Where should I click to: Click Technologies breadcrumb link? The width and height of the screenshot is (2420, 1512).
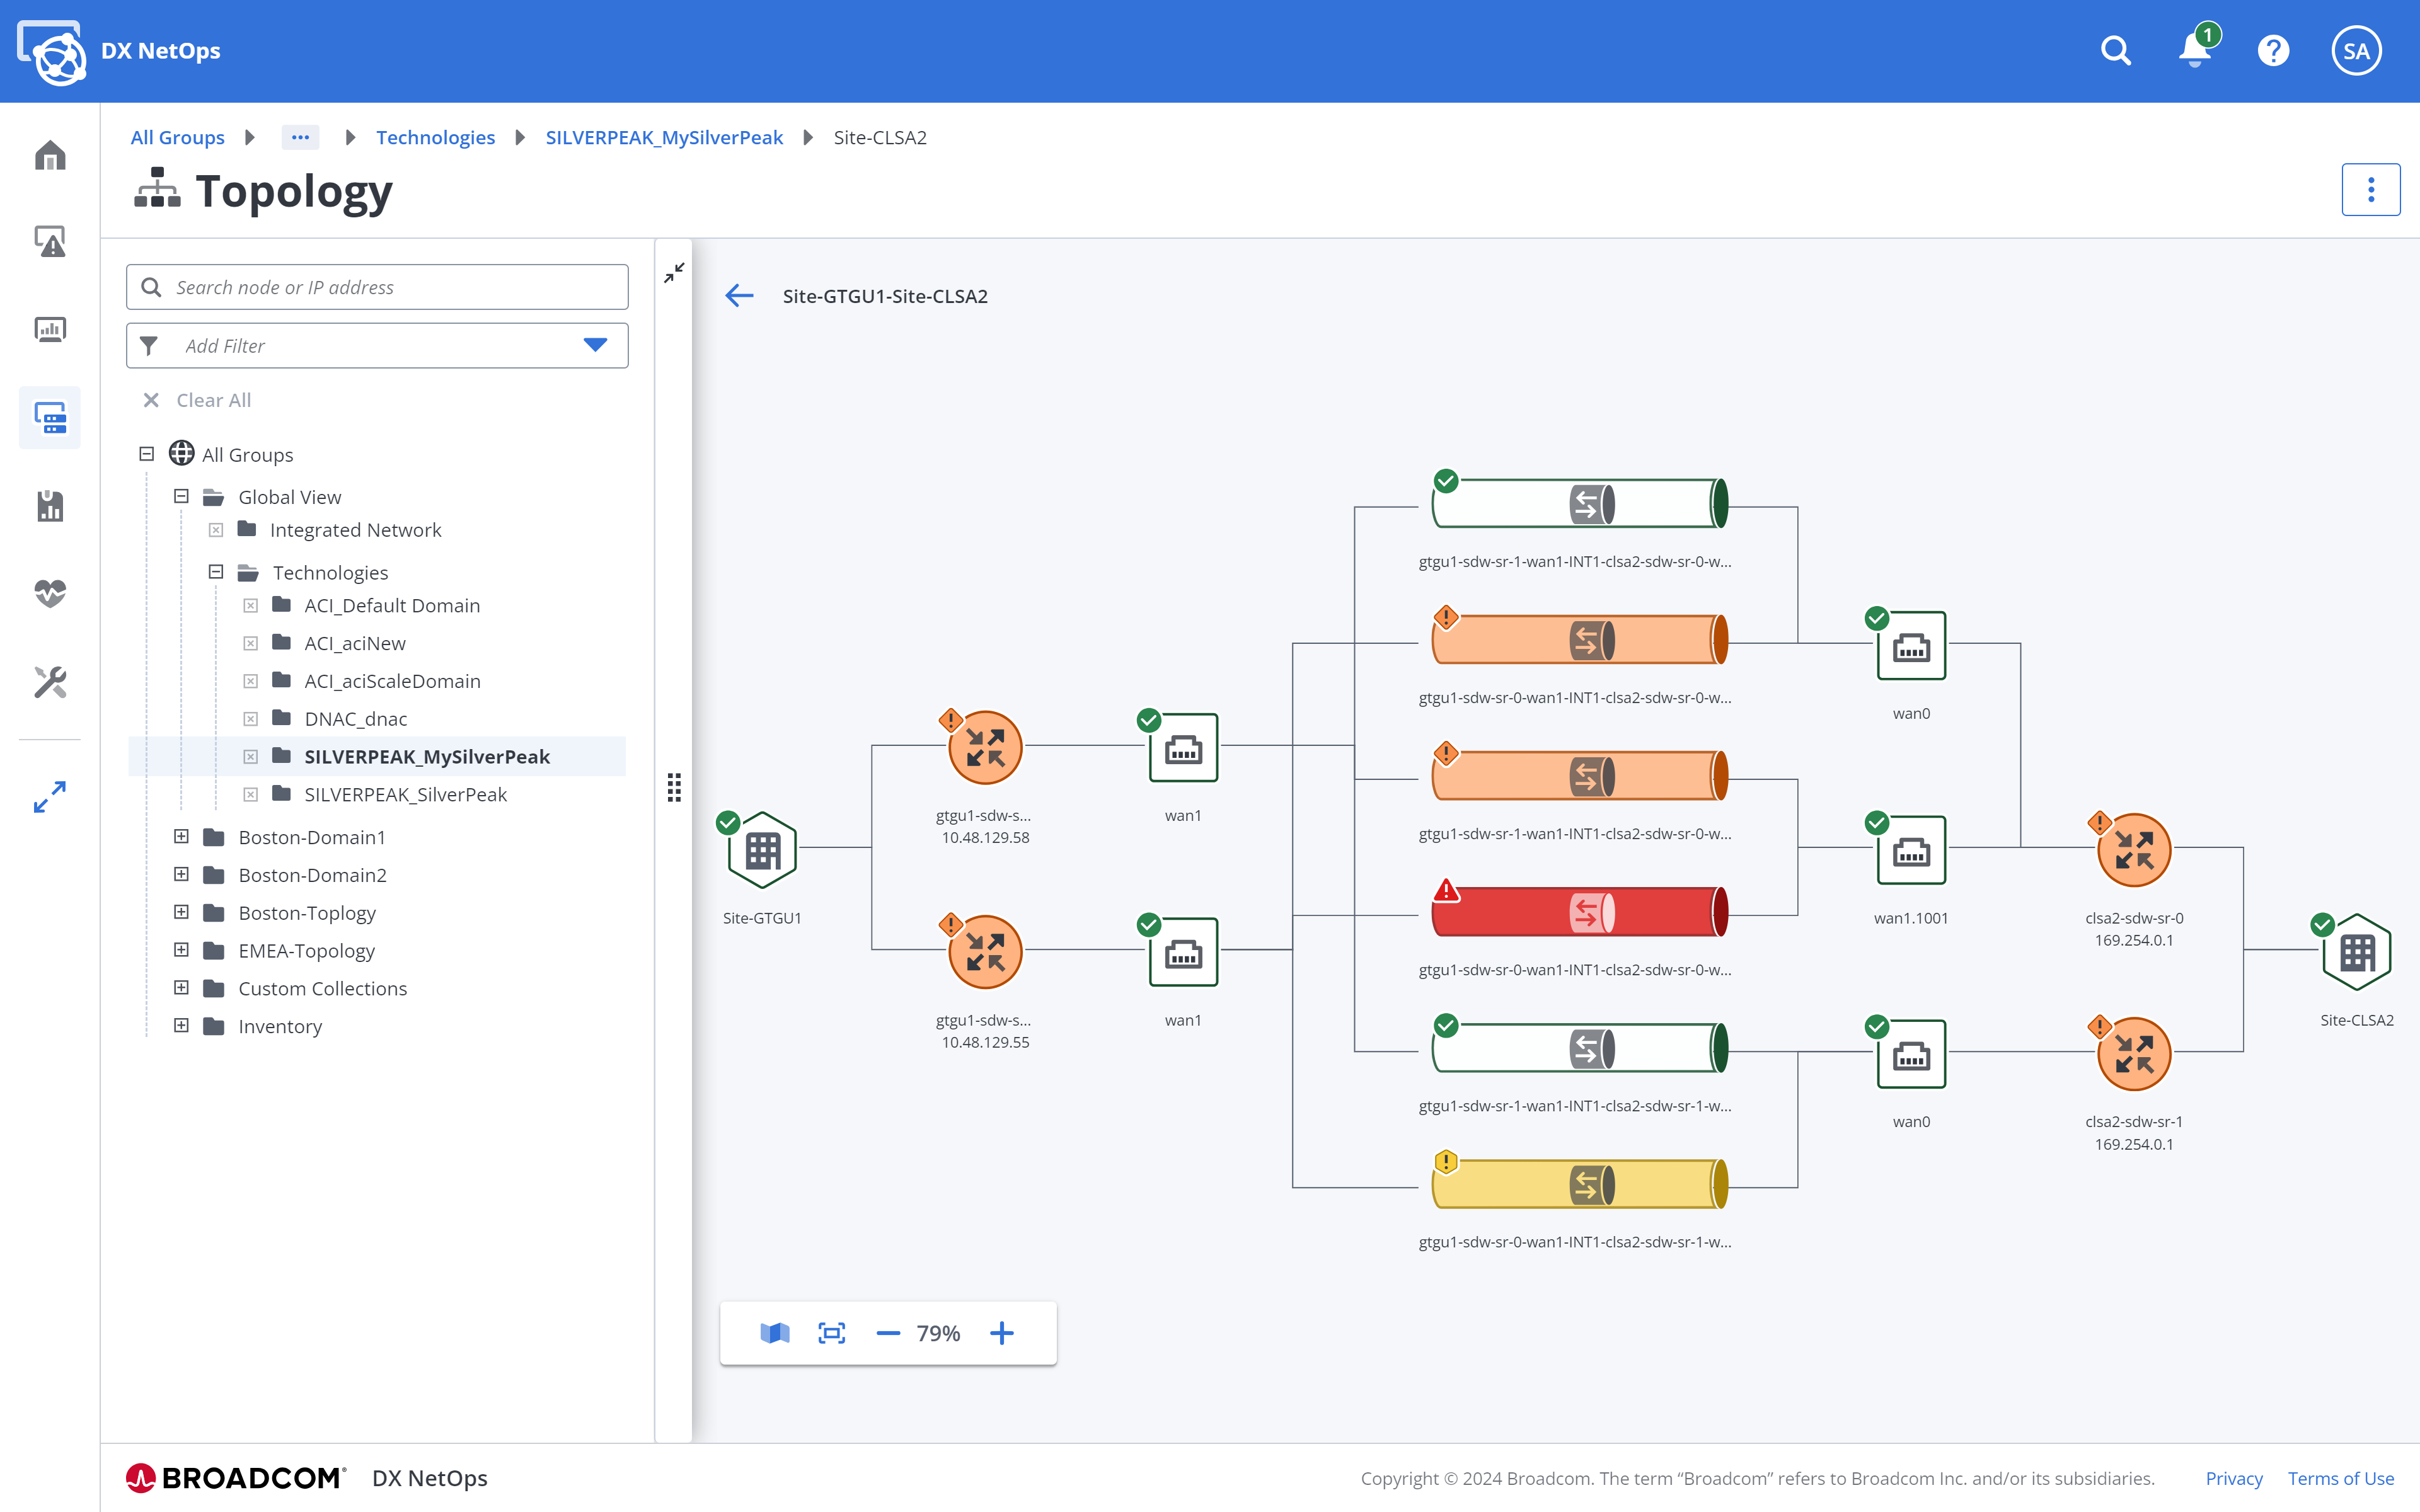[435, 137]
